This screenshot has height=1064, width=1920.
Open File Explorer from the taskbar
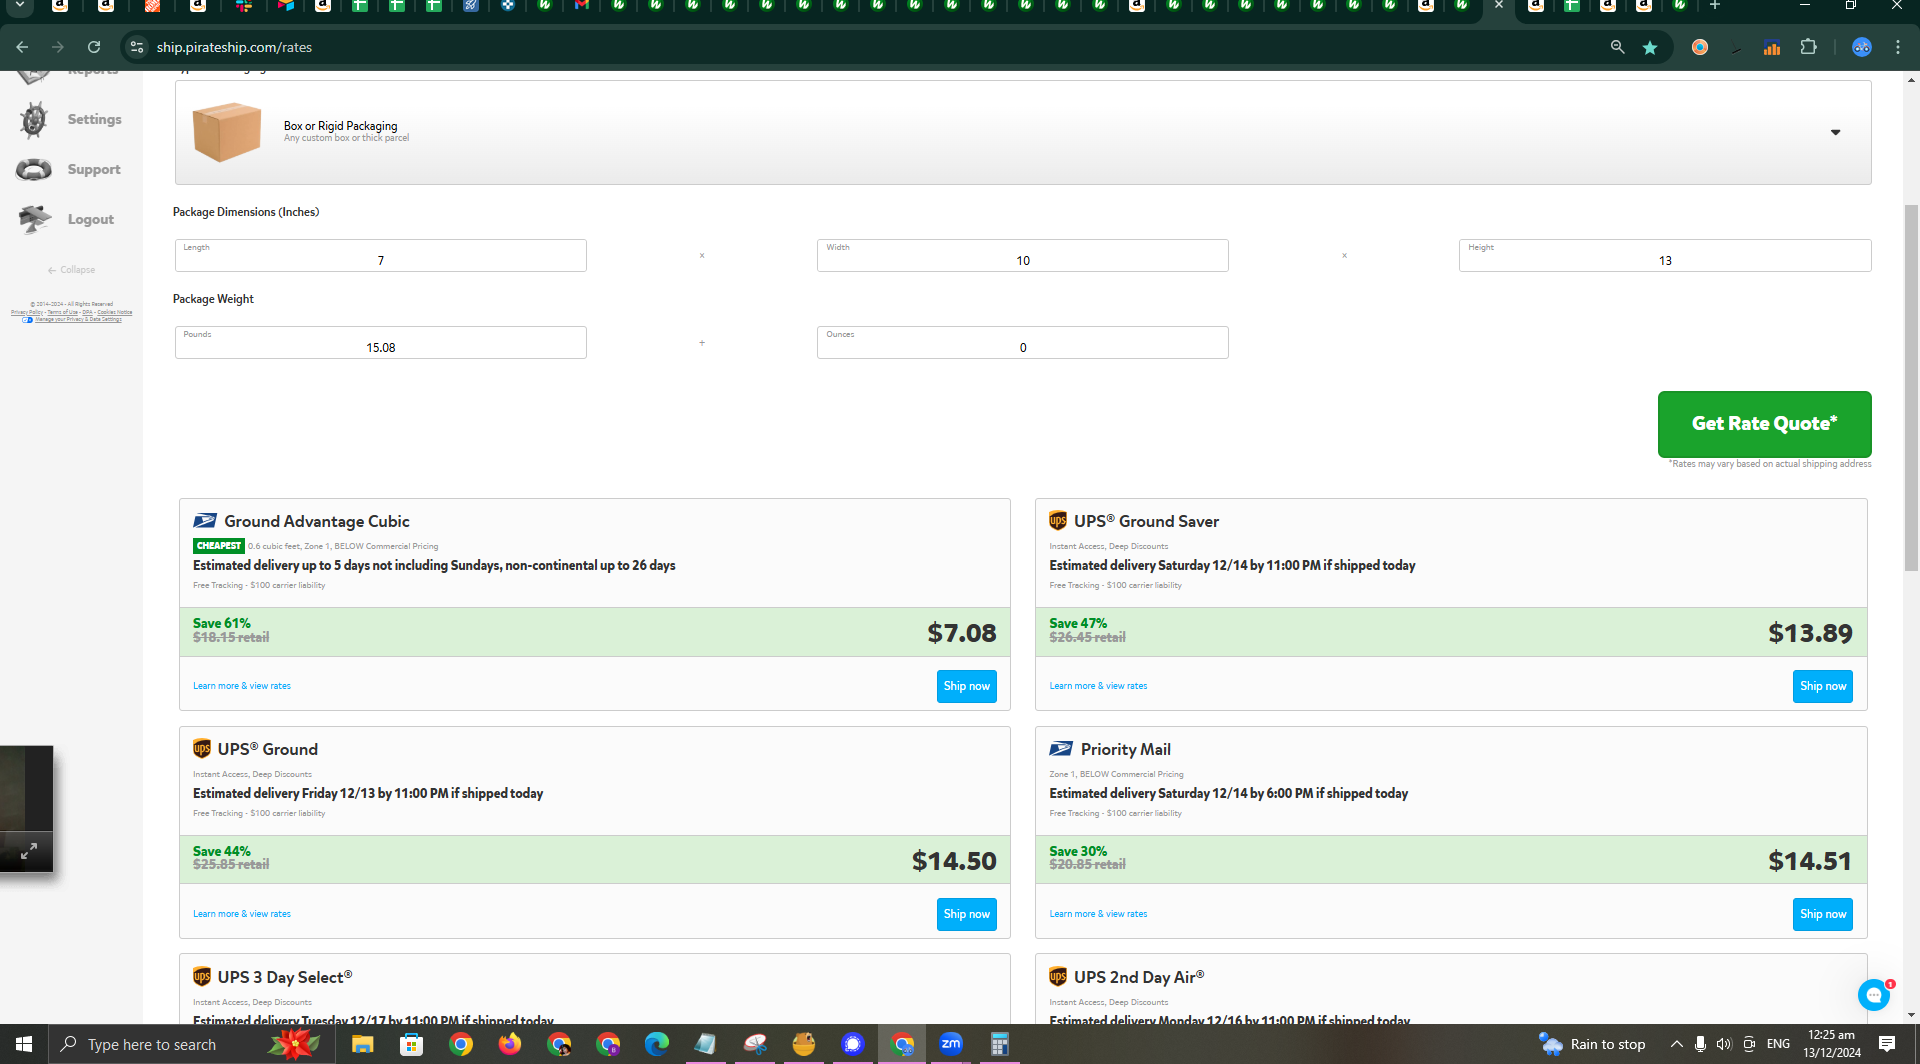click(362, 1044)
